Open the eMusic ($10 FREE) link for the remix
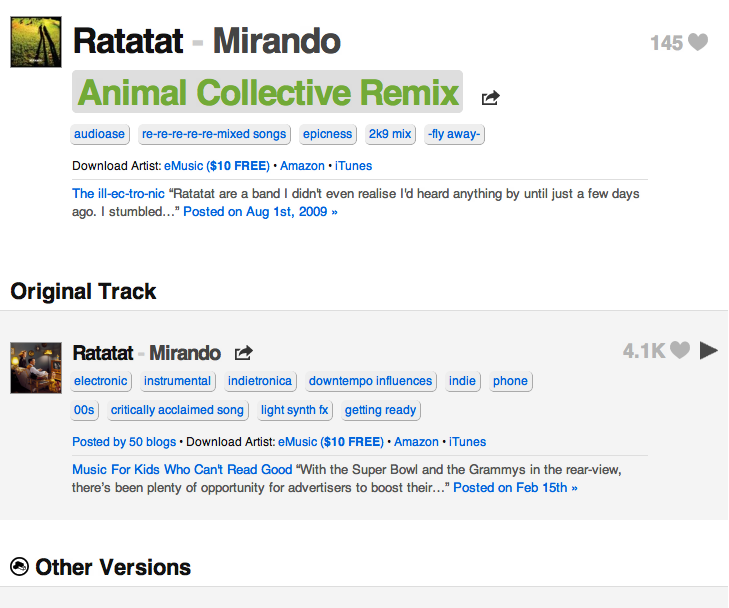This screenshot has width=729, height=608. (217, 166)
